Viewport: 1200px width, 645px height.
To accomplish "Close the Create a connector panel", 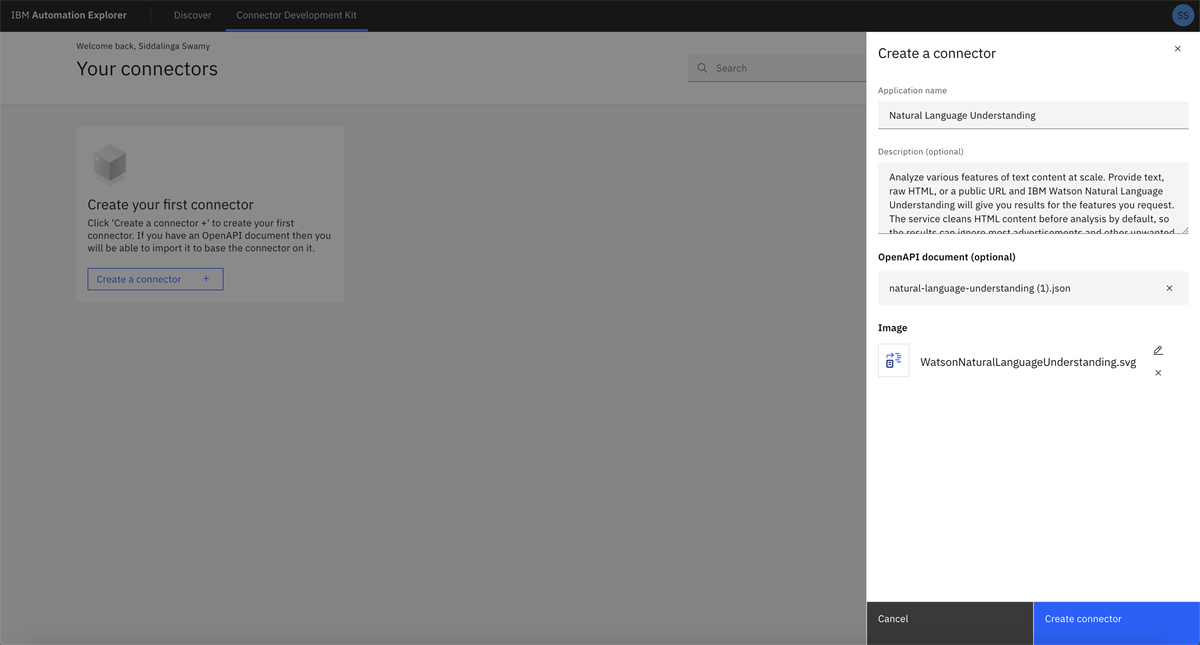I will click(1177, 49).
